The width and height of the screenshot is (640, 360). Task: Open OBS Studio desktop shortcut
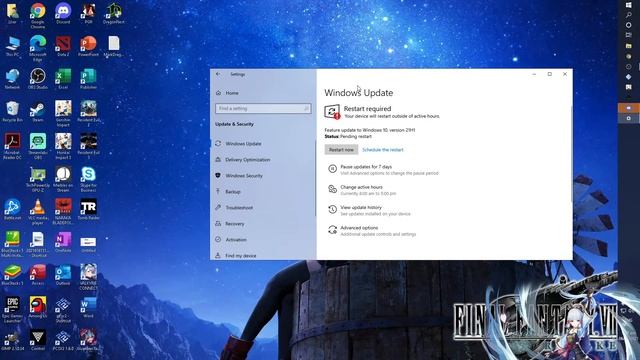point(38,78)
